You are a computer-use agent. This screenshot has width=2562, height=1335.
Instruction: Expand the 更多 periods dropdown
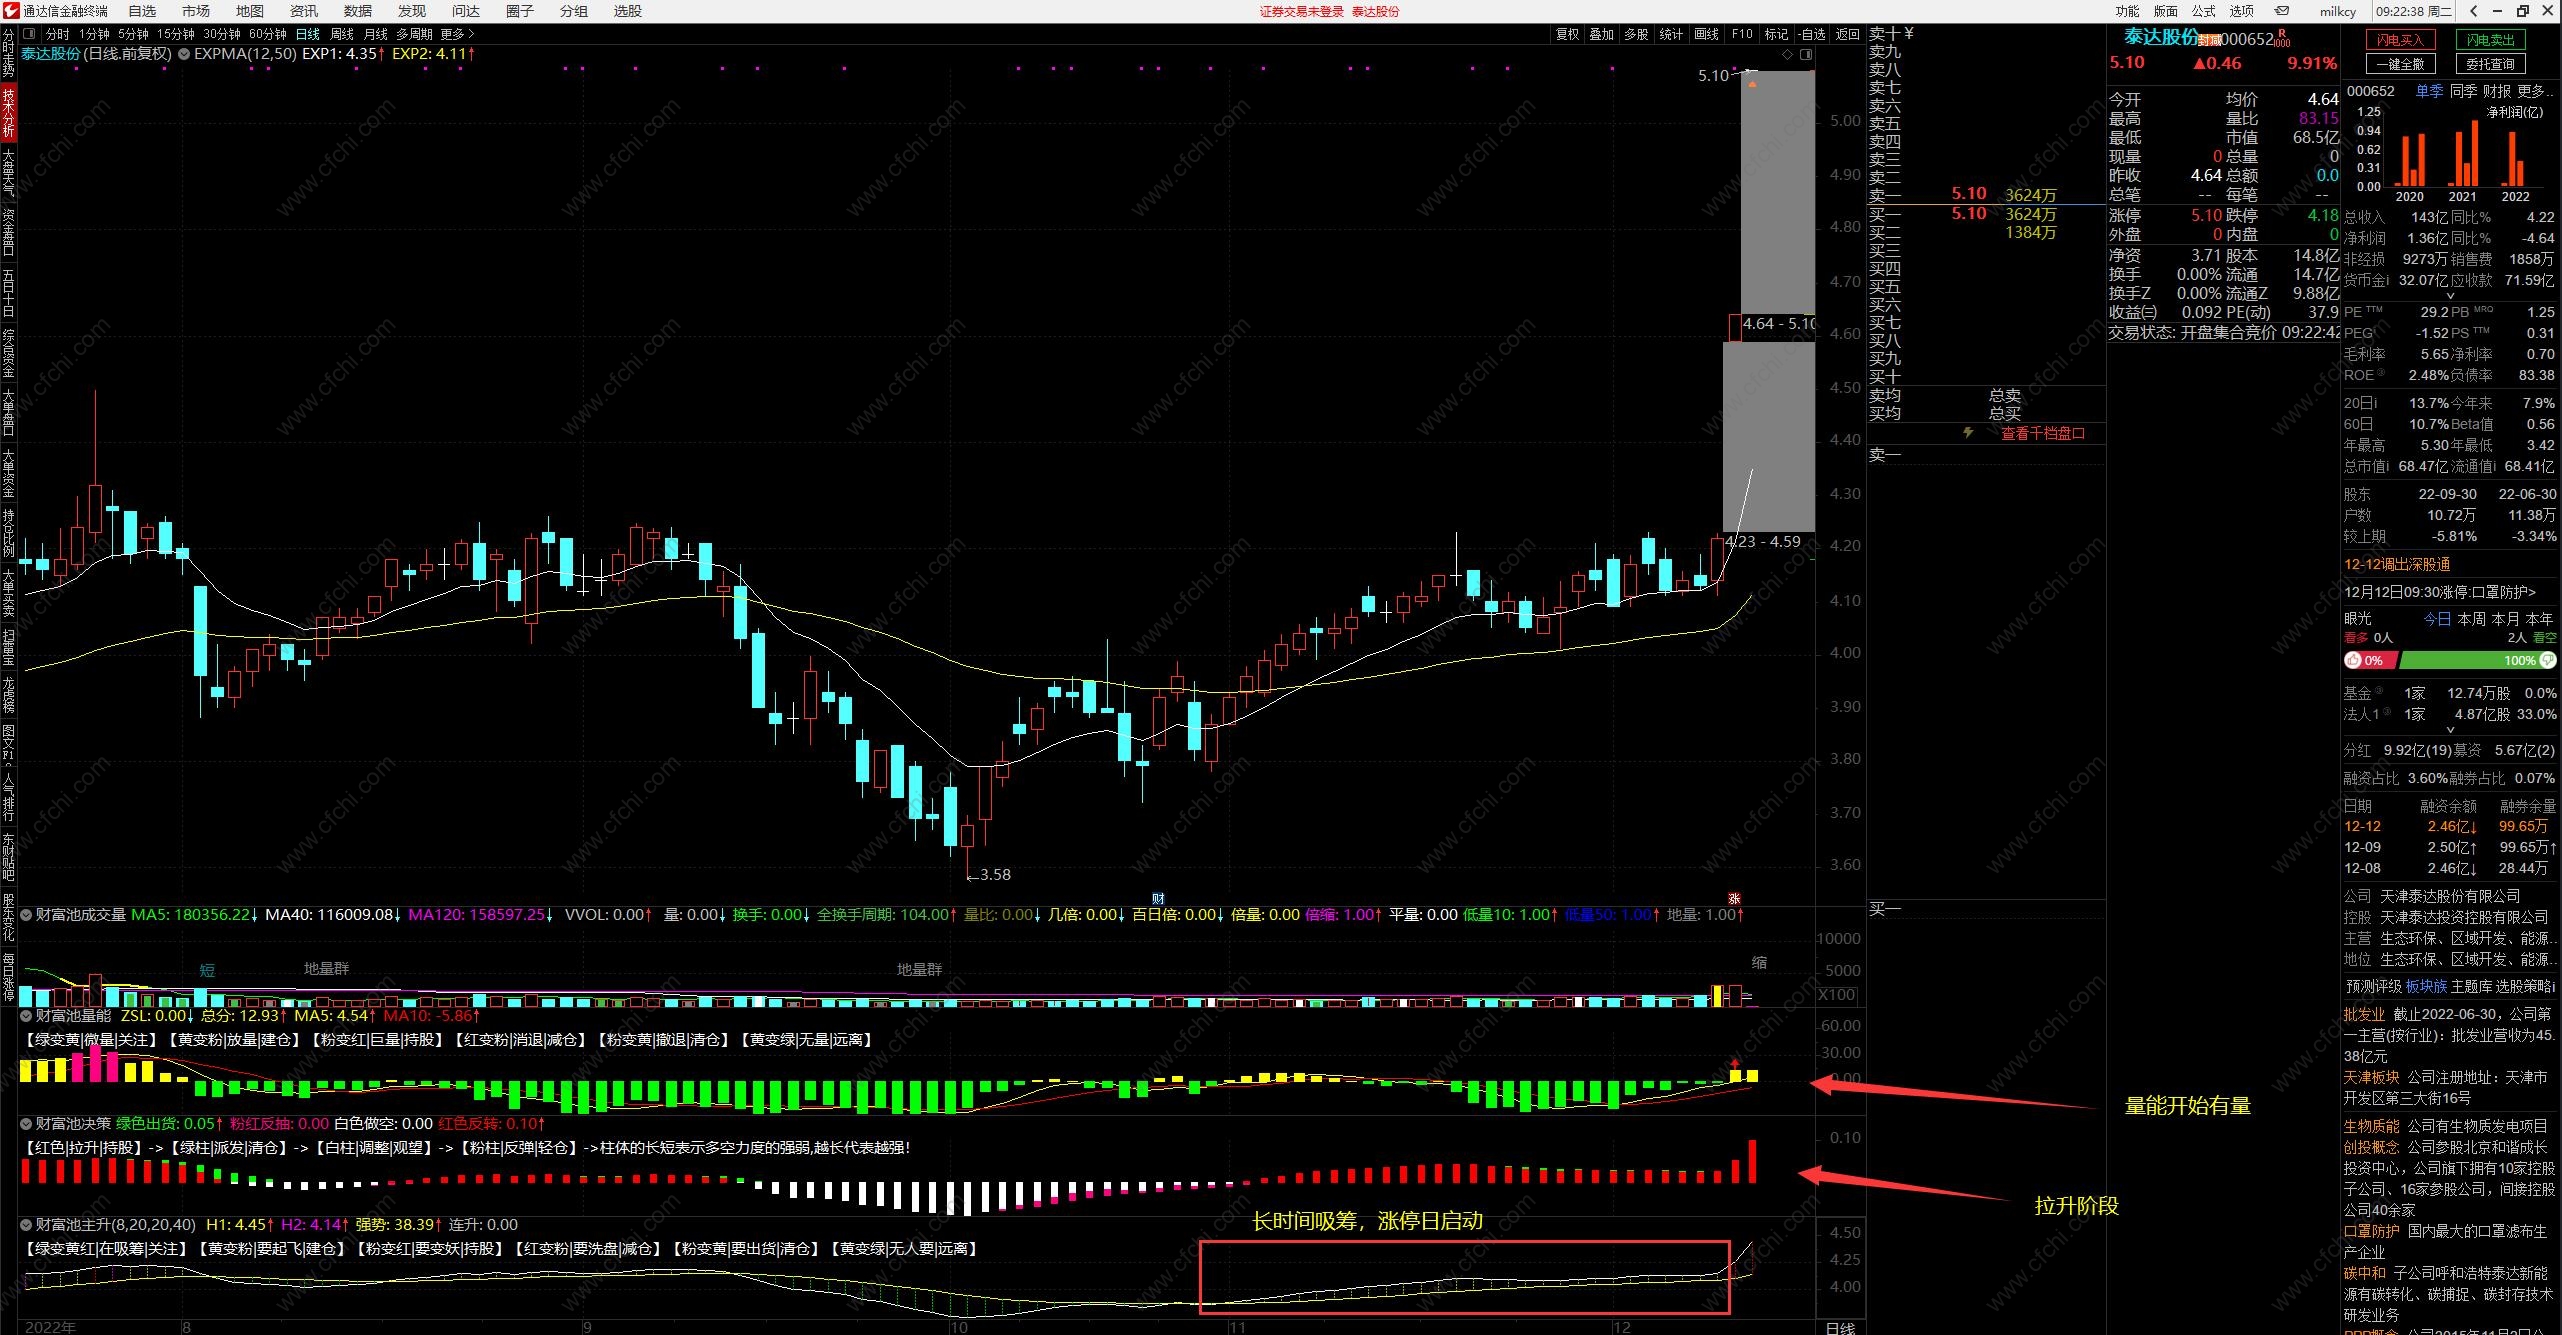pos(457,34)
